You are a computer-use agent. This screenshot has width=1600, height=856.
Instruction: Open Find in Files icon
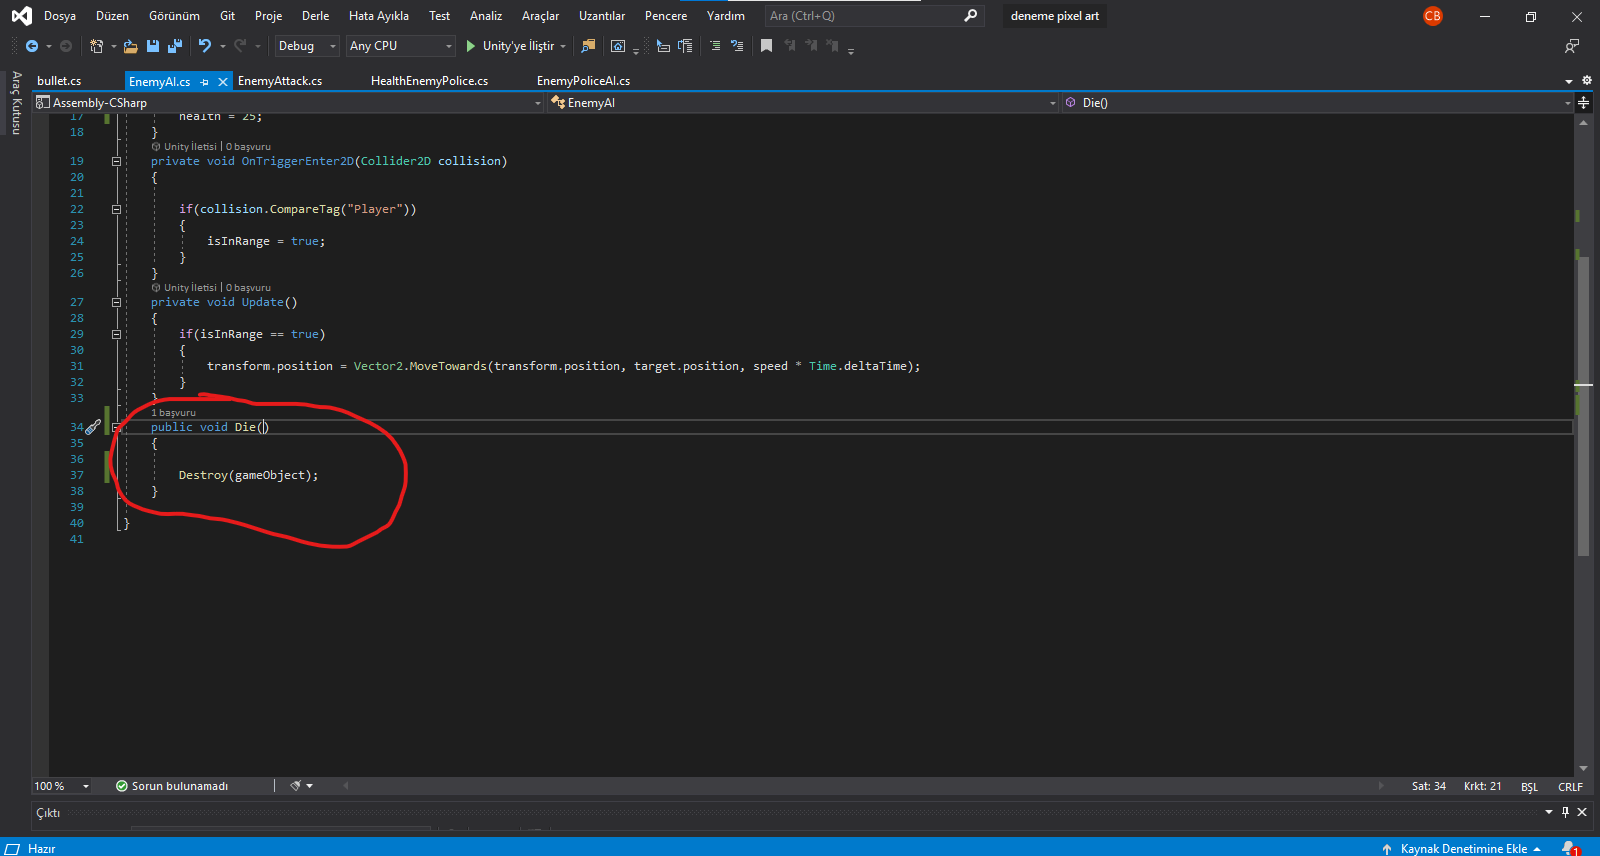588,46
